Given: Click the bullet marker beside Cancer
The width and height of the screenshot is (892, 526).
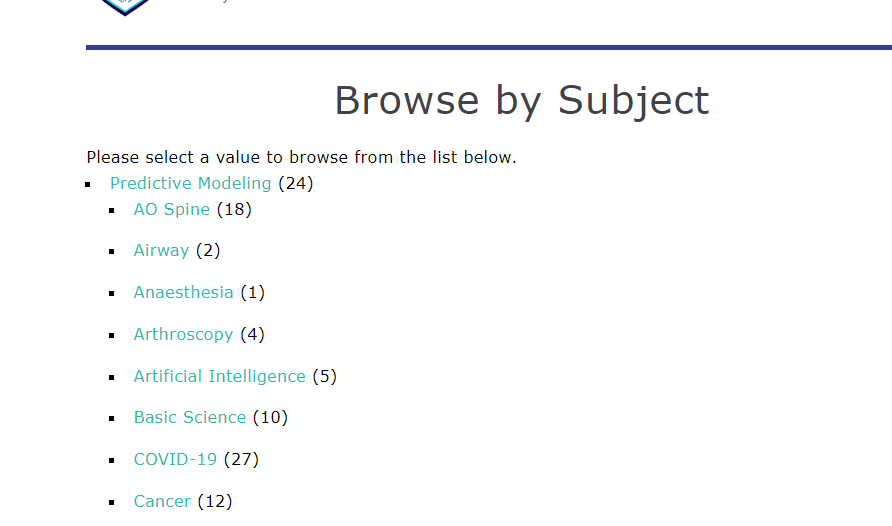Looking at the screenshot, I should coord(112,503).
